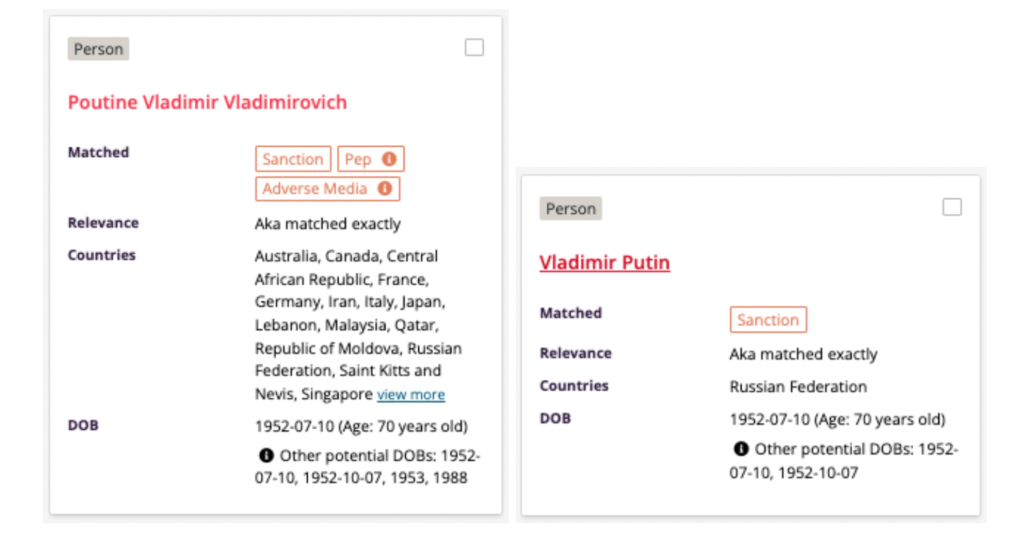1024x535 pixels.
Task: Click Sanction tag on Vladimir Putin card
Action: click(768, 320)
